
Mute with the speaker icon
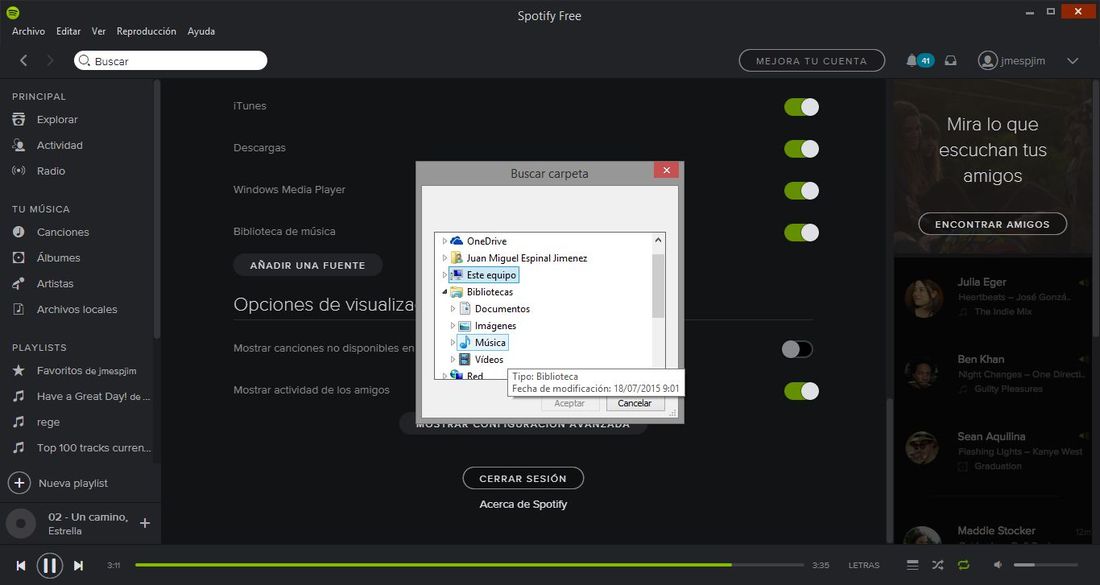[998, 565]
